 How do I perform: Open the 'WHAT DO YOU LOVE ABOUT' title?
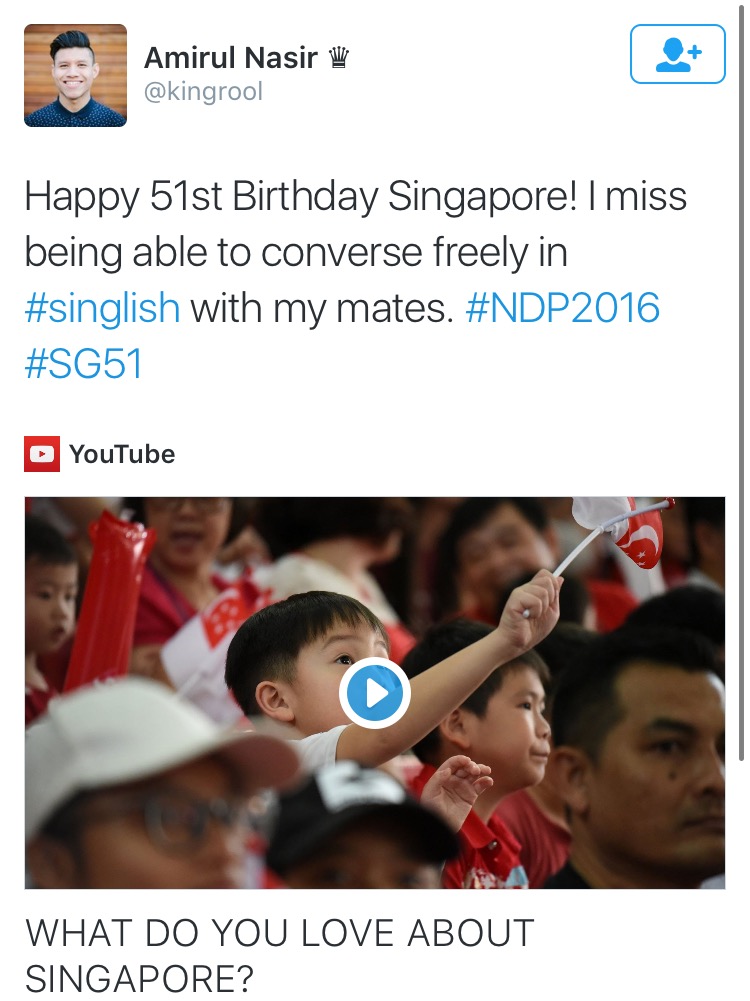(280, 933)
